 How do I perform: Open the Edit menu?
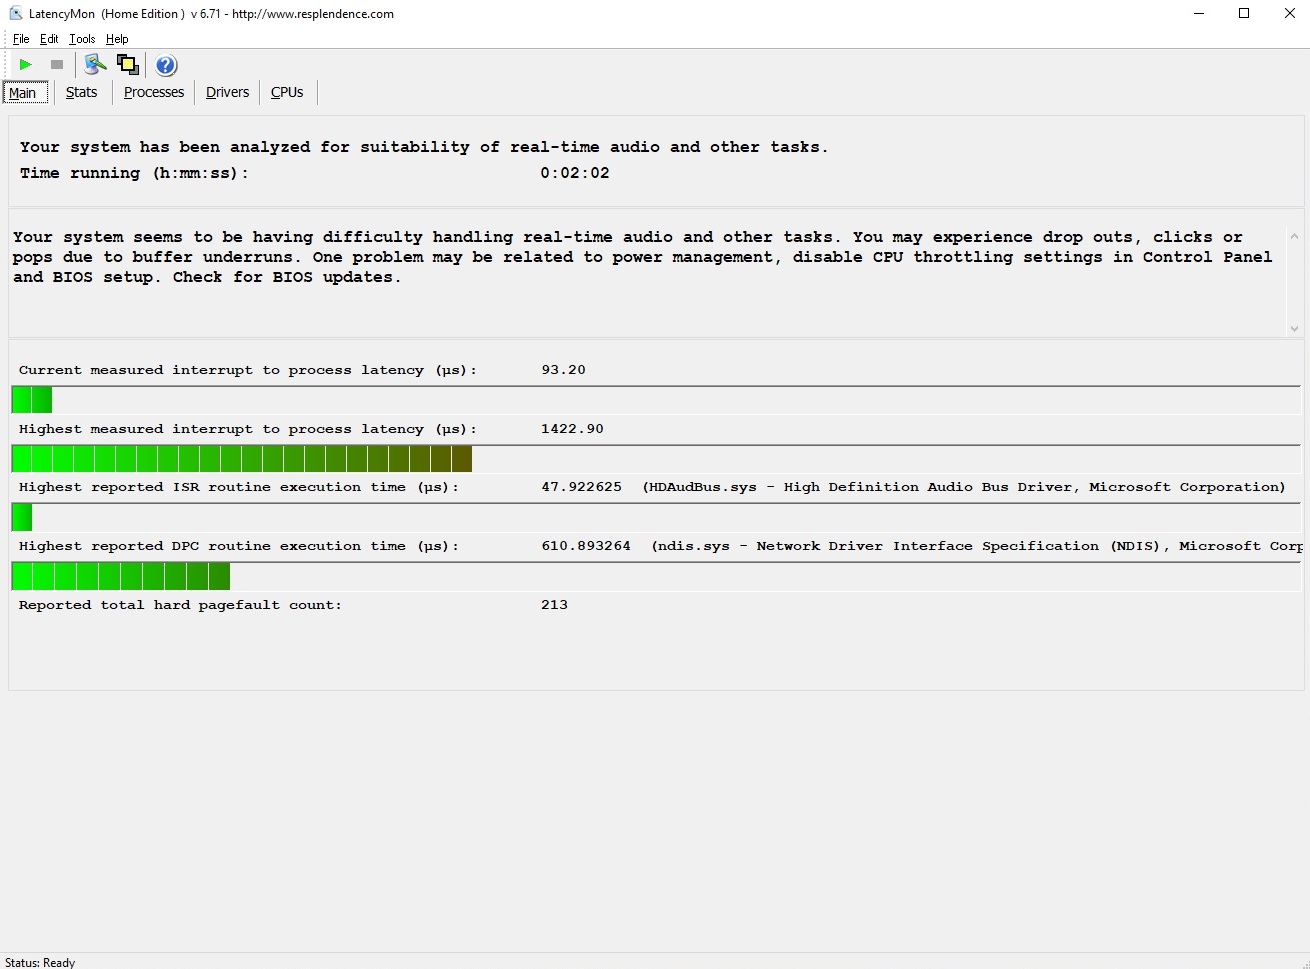pyautogui.click(x=49, y=39)
